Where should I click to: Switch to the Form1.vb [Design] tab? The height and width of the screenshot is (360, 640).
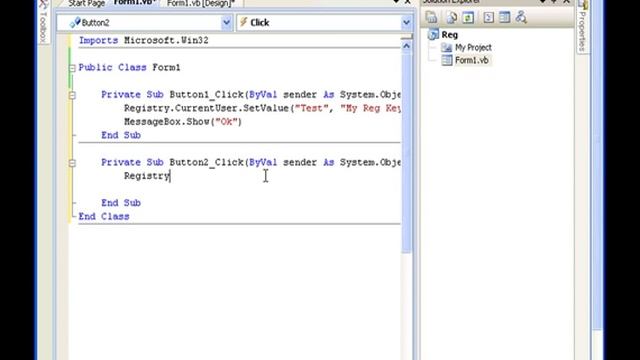coord(201,4)
